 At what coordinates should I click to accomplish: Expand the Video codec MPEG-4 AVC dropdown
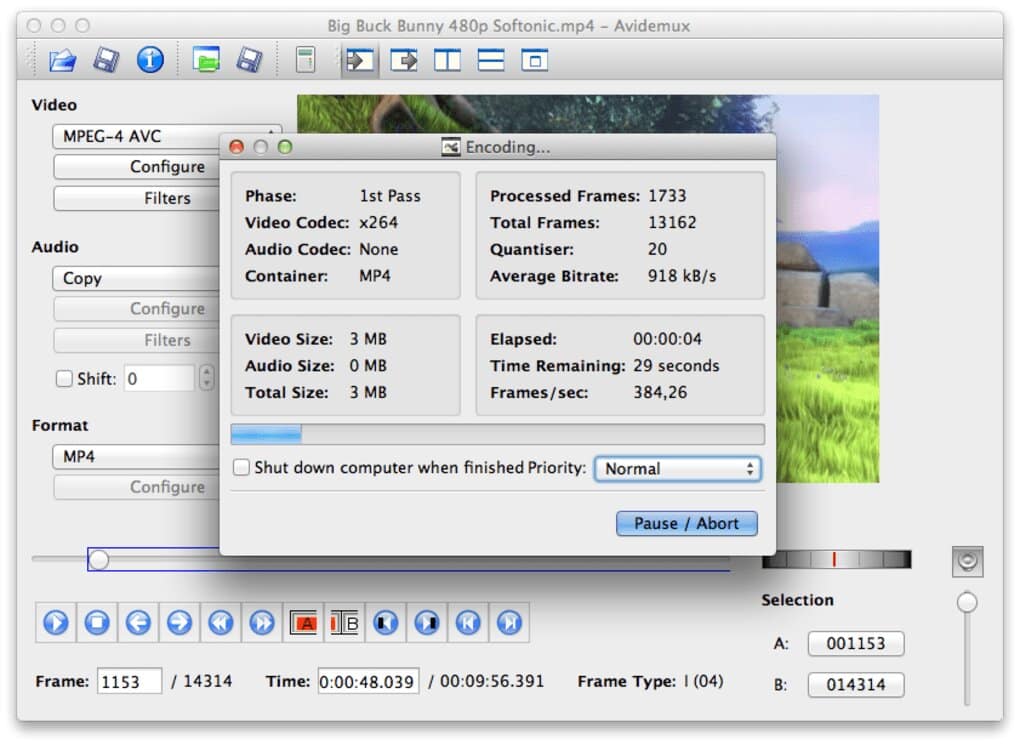pyautogui.click(x=140, y=137)
